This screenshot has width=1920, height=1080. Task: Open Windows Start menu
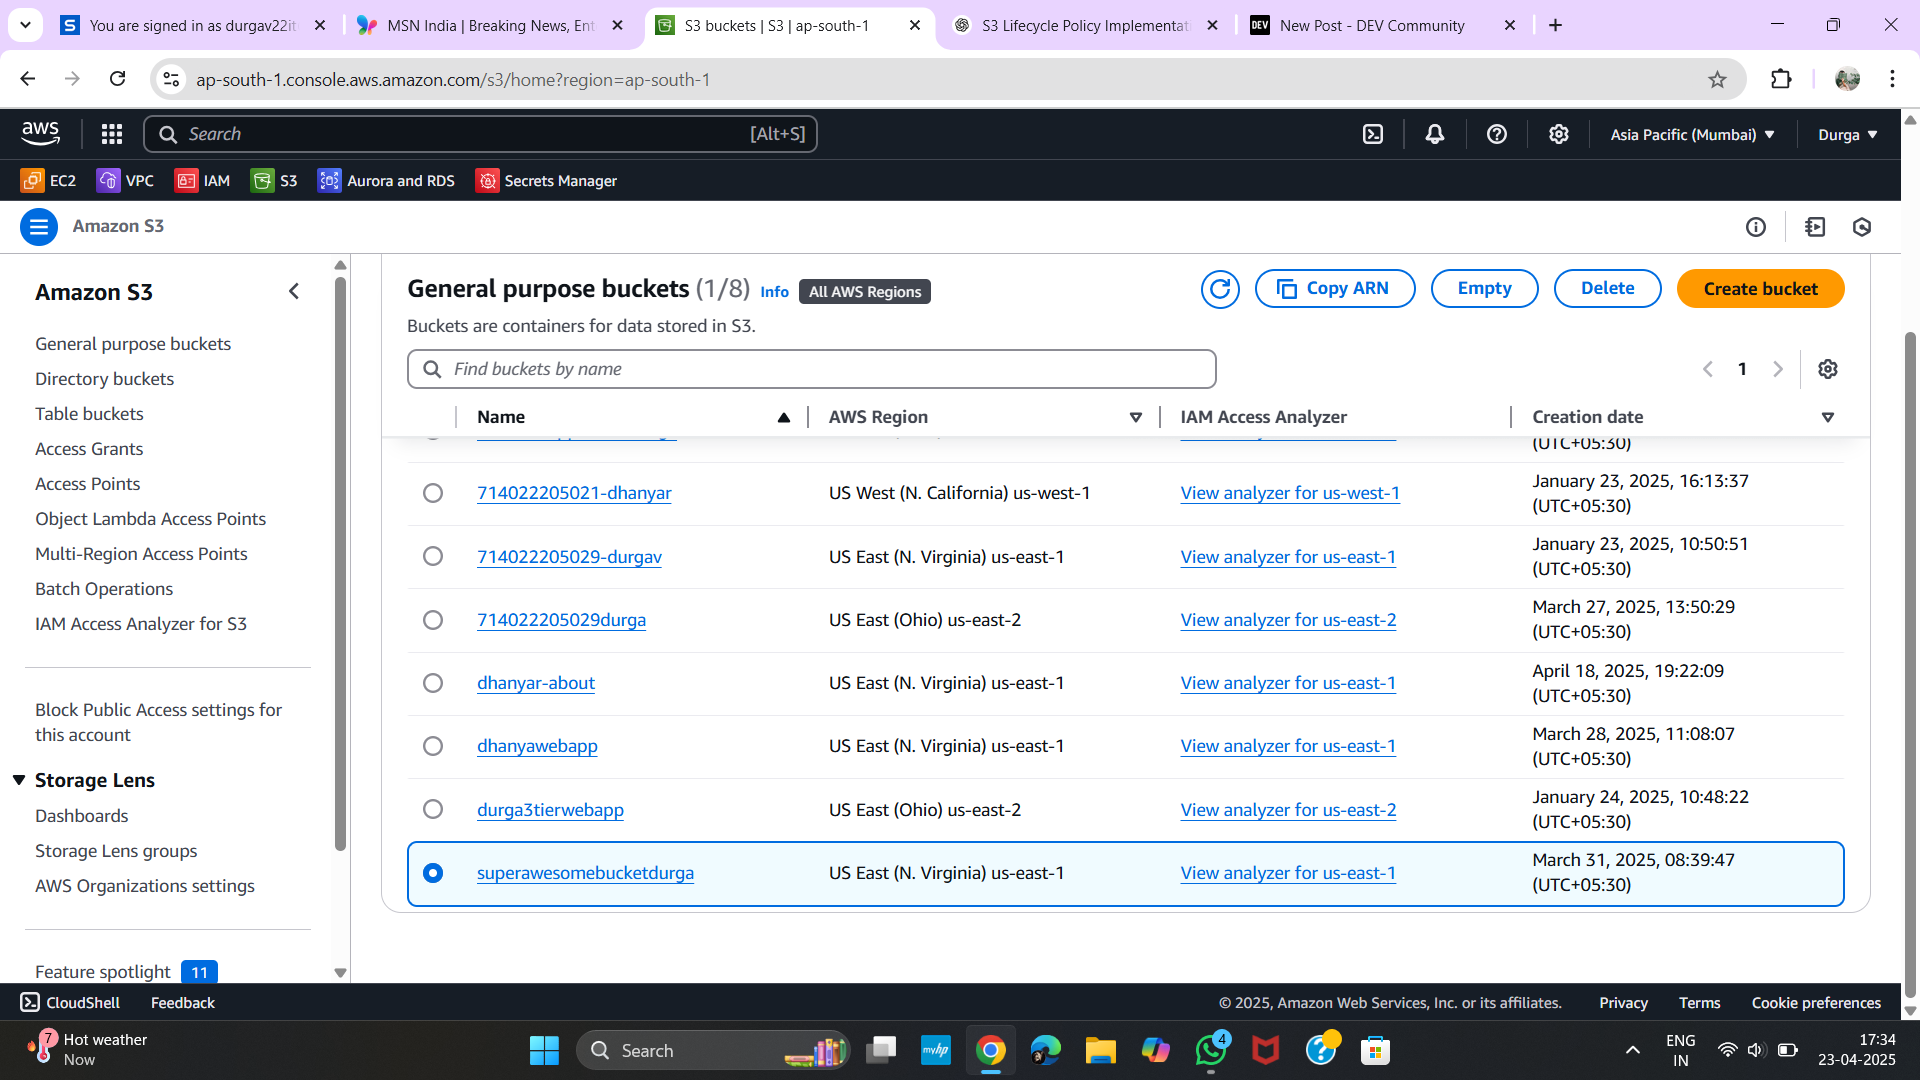pyautogui.click(x=544, y=1050)
